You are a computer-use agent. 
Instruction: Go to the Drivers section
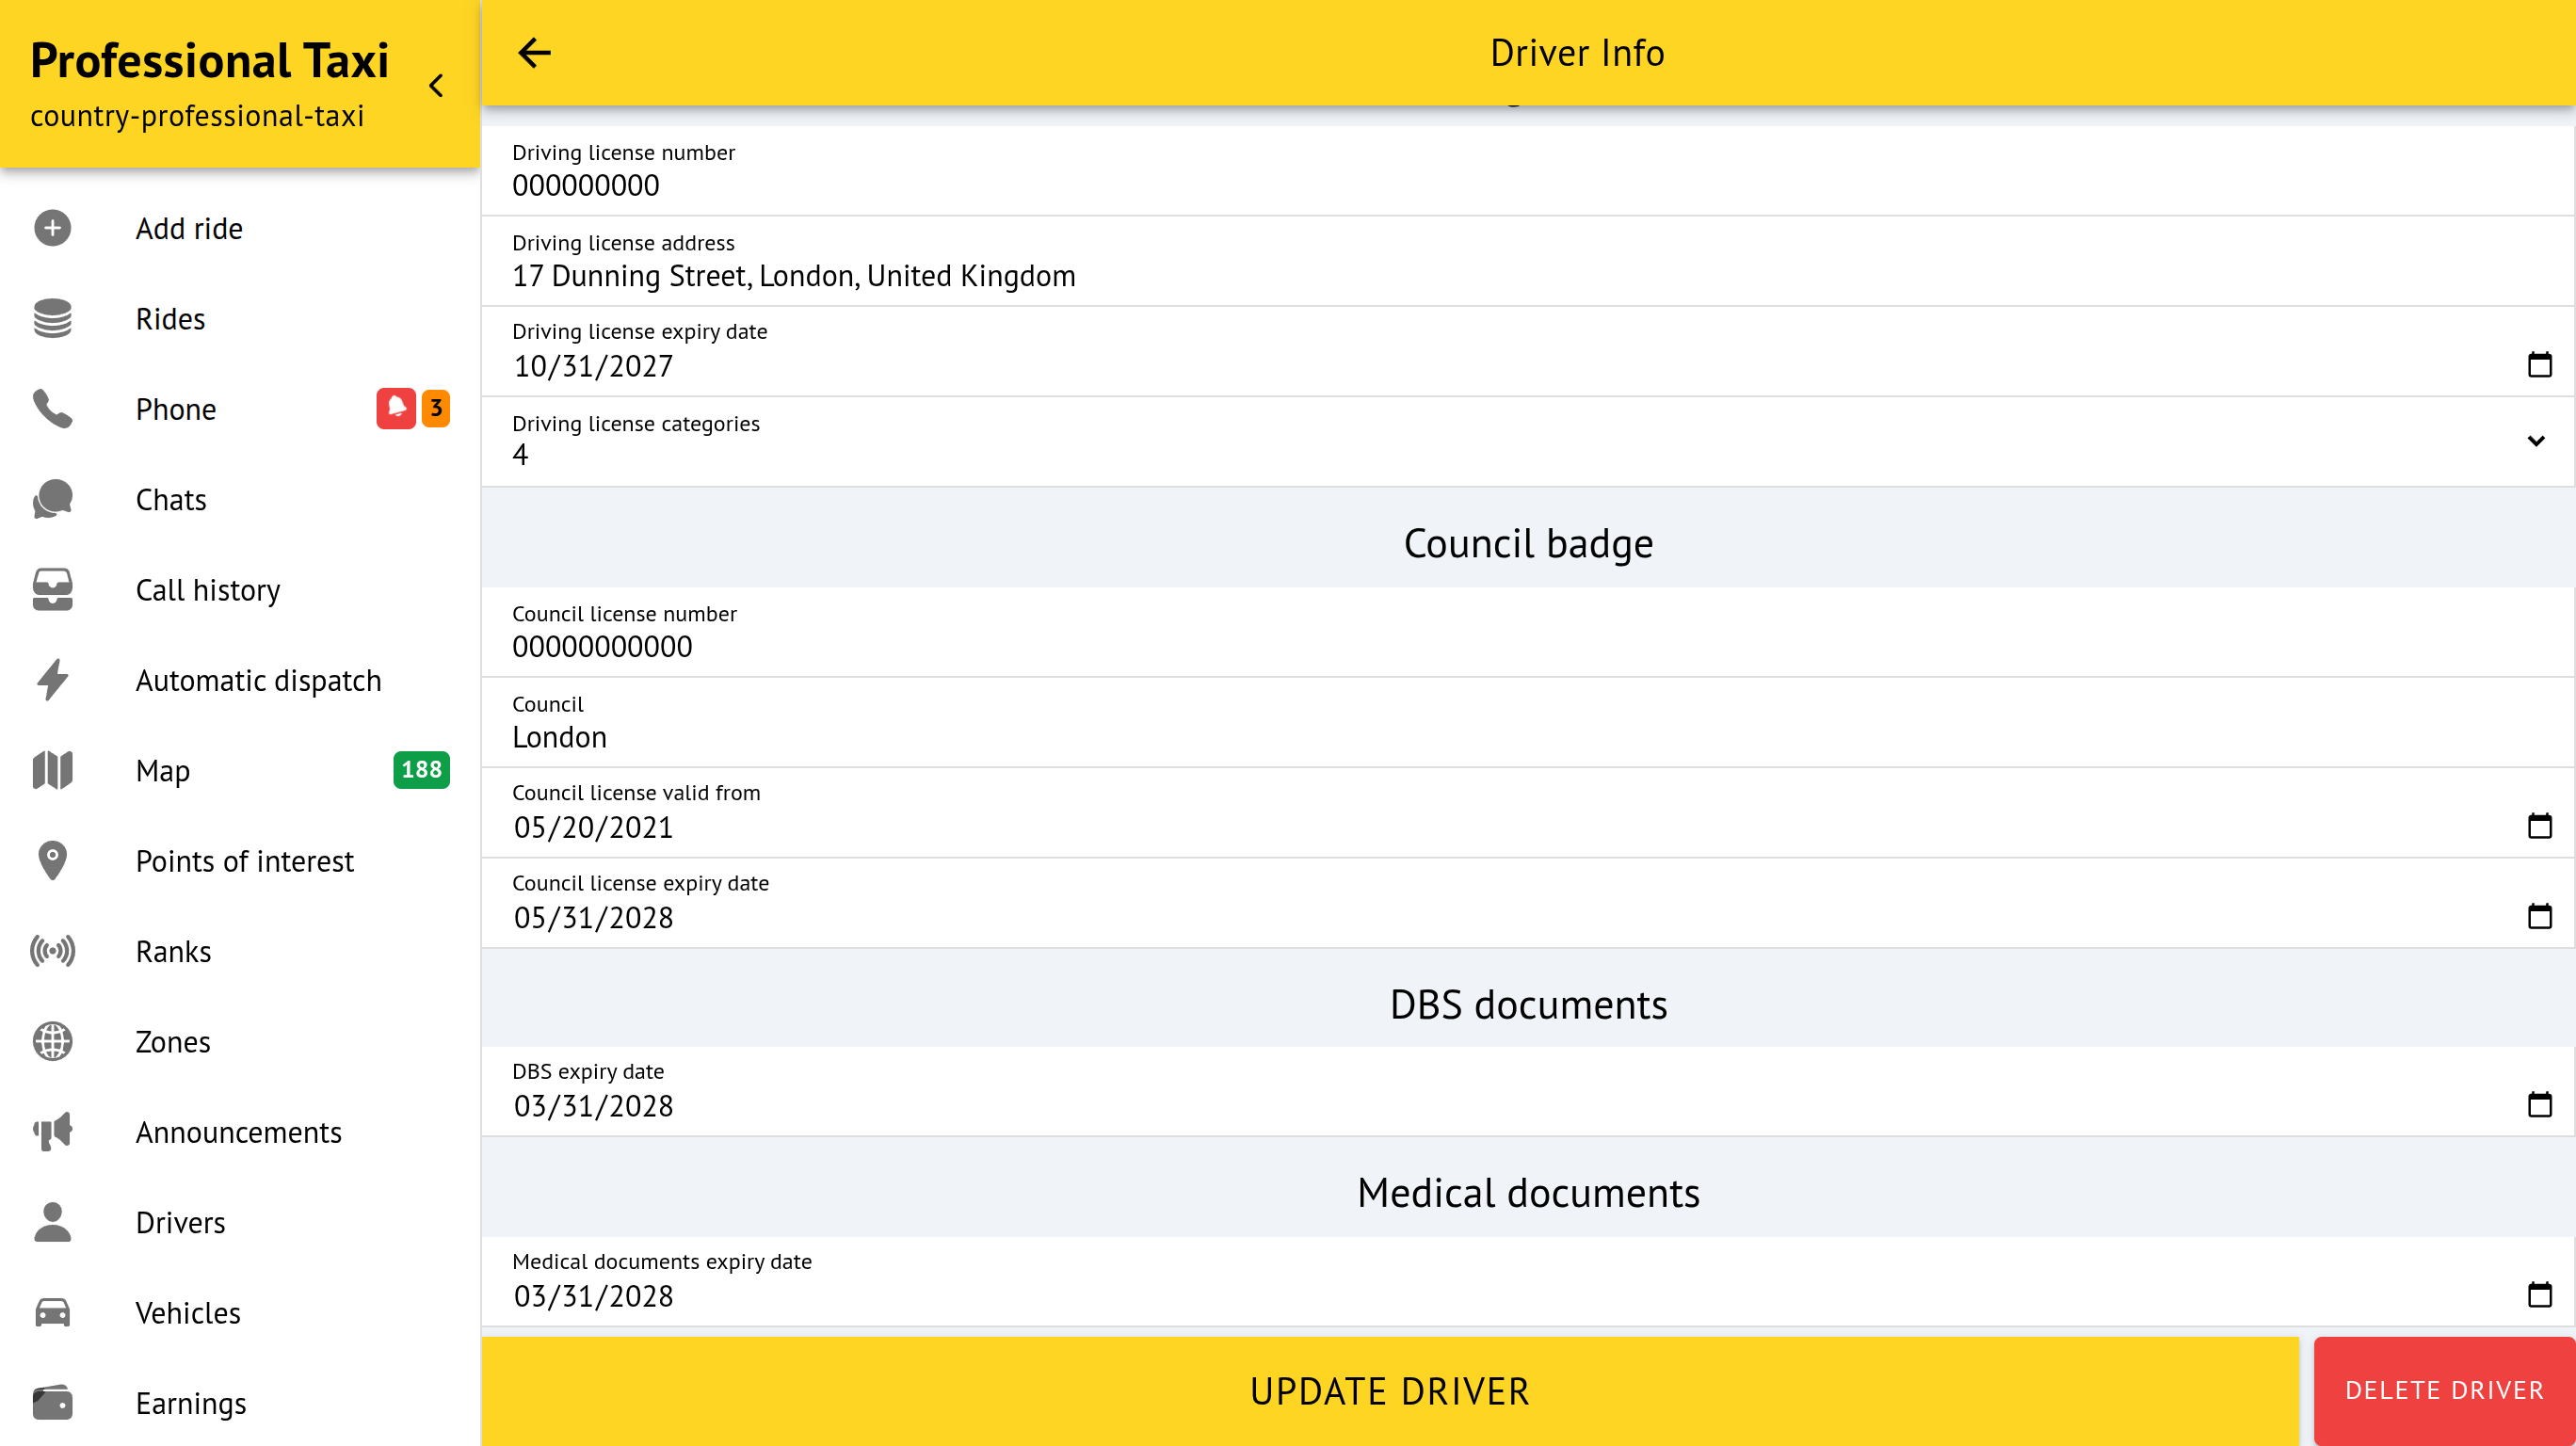pyautogui.click(x=180, y=1222)
